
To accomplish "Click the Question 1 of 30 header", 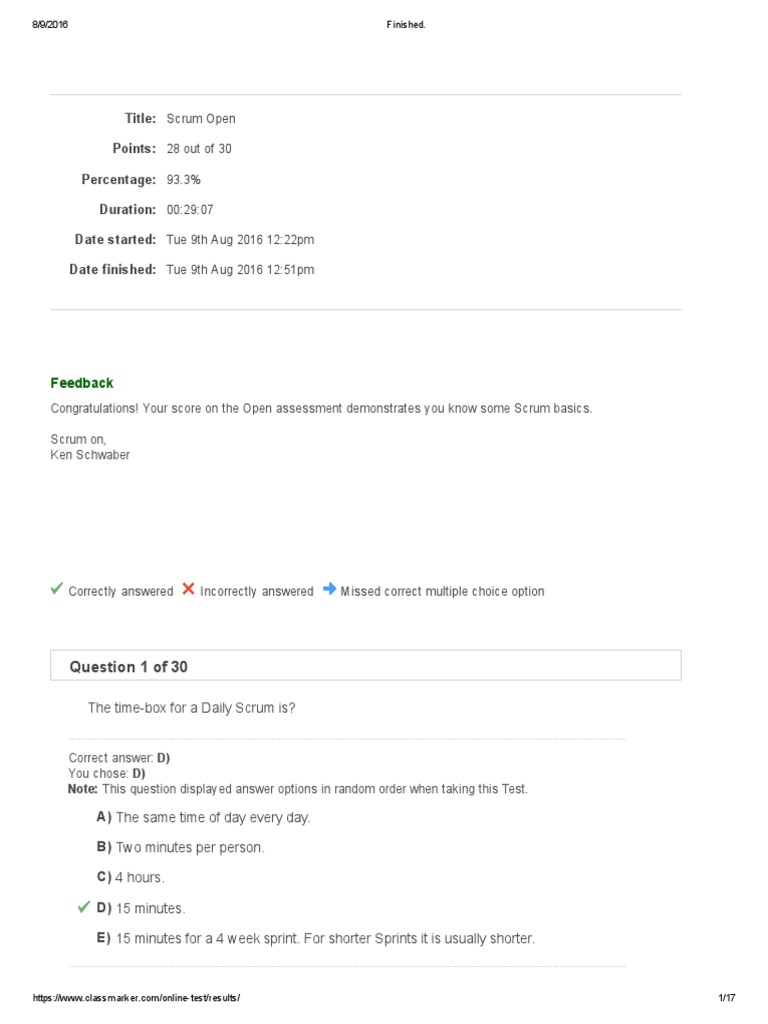I will (128, 667).
